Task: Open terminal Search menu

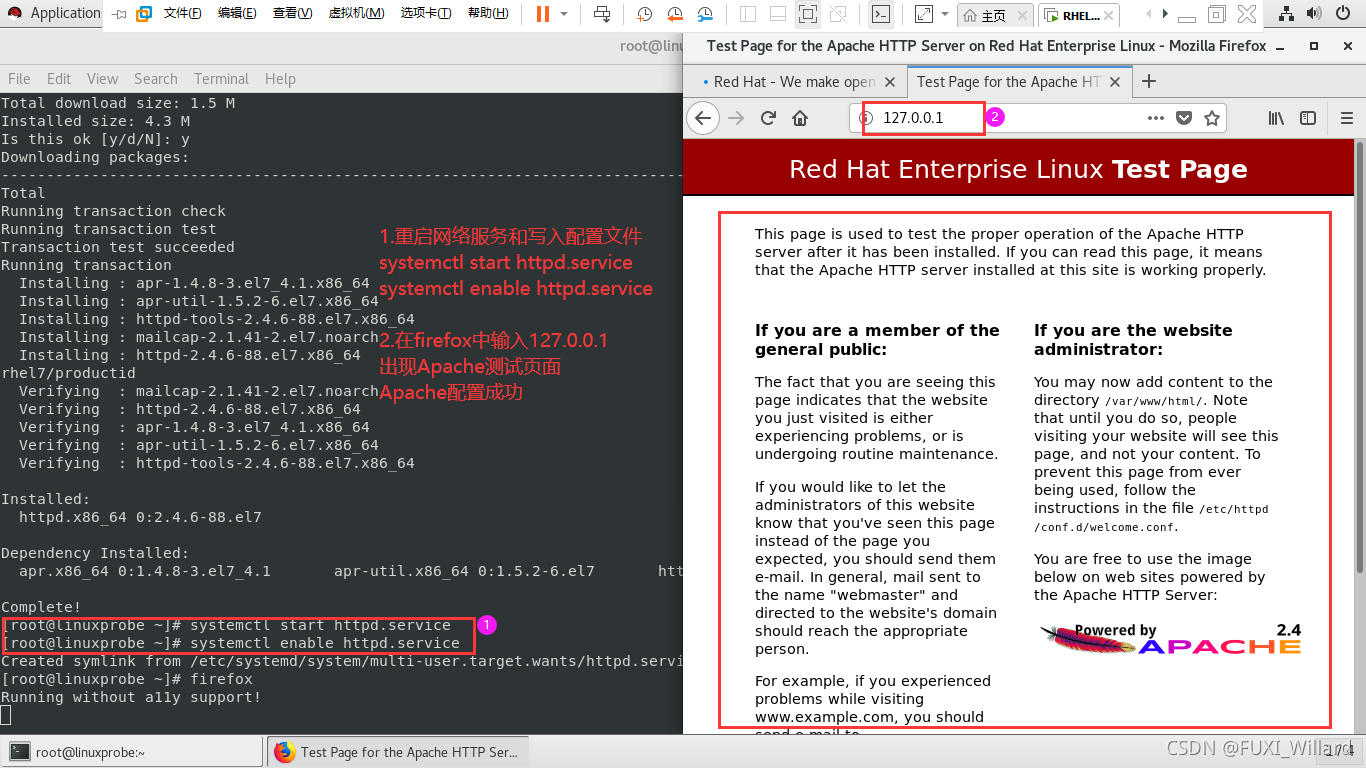Action: (x=155, y=79)
